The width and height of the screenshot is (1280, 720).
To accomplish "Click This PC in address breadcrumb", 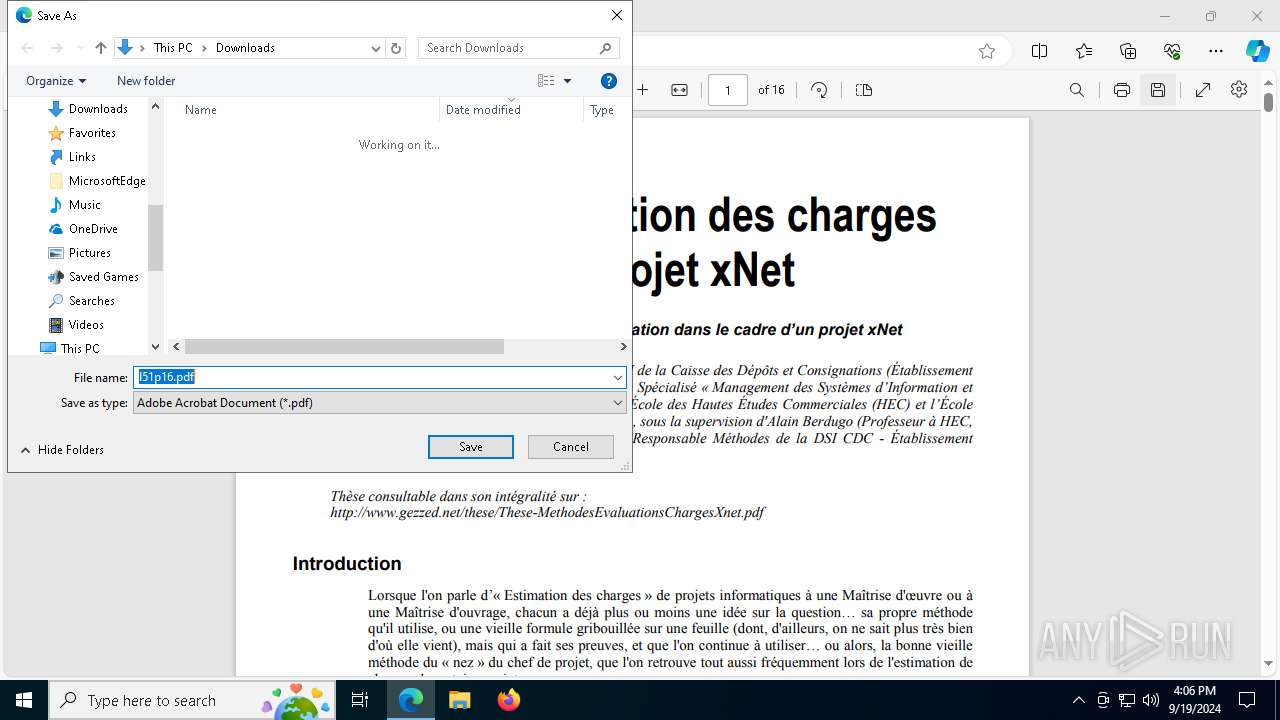I will [x=173, y=48].
